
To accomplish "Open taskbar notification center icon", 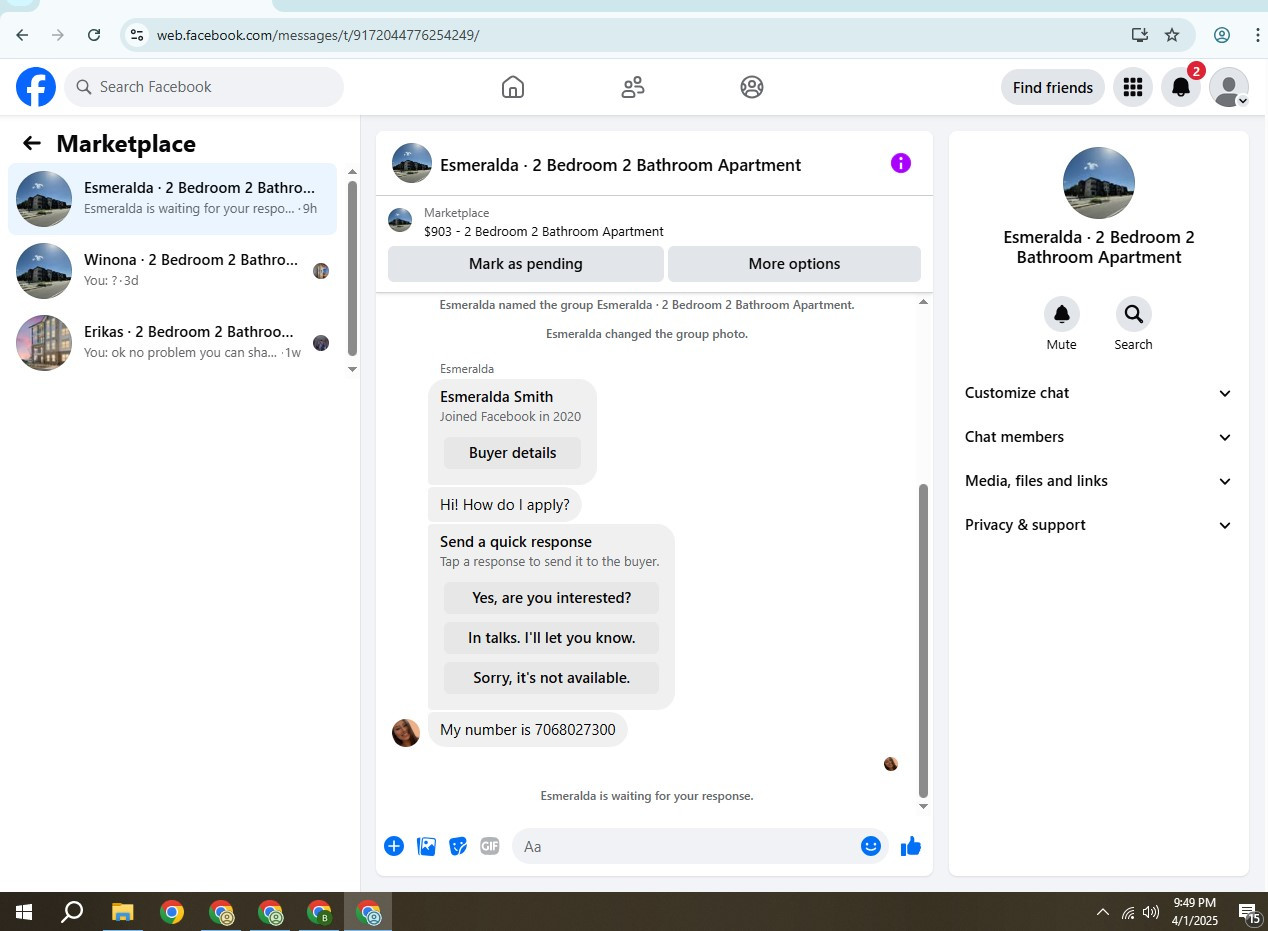I will [1249, 912].
